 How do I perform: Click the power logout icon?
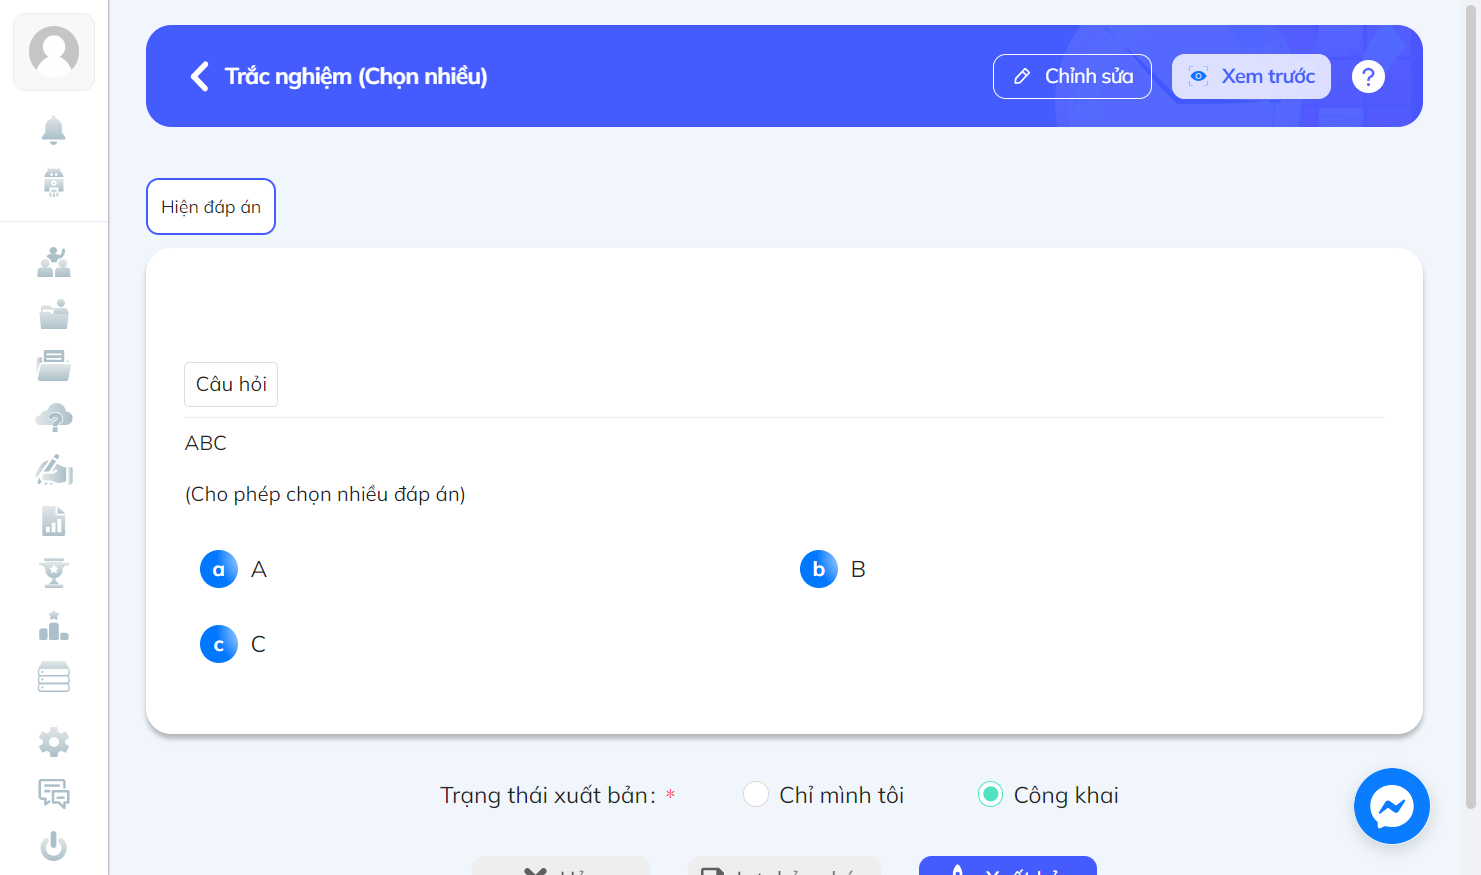54,846
